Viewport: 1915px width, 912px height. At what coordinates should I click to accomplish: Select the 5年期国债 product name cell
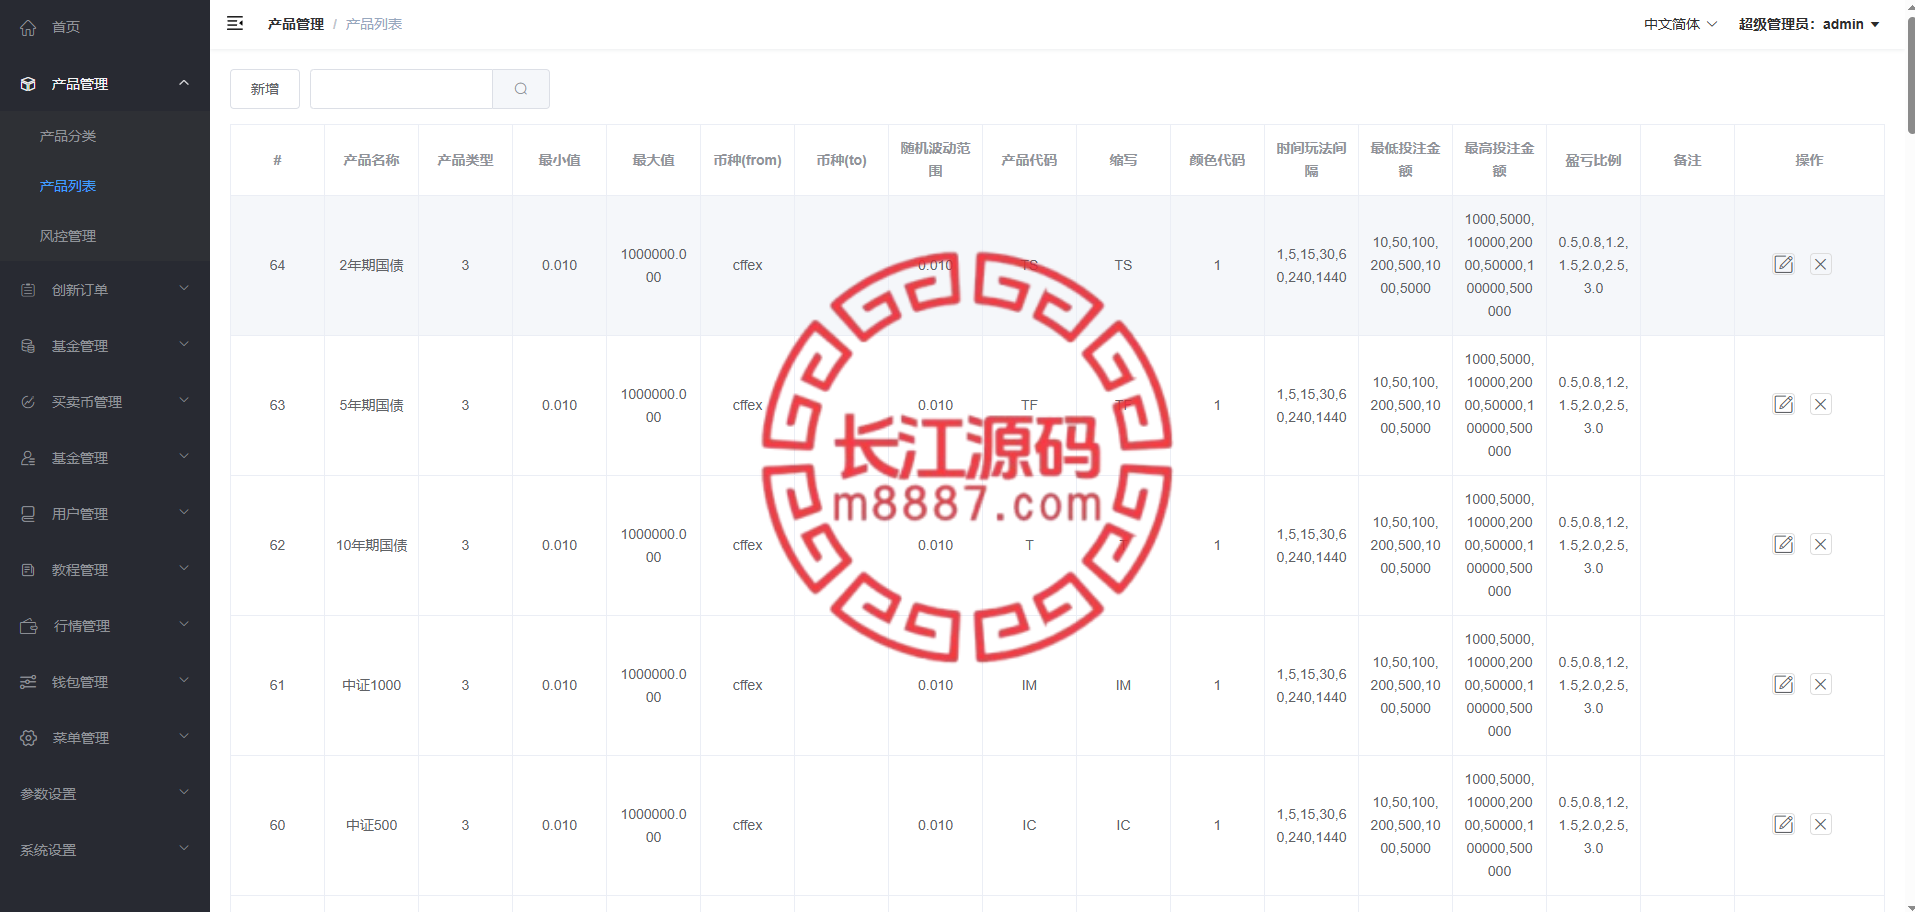click(x=371, y=405)
